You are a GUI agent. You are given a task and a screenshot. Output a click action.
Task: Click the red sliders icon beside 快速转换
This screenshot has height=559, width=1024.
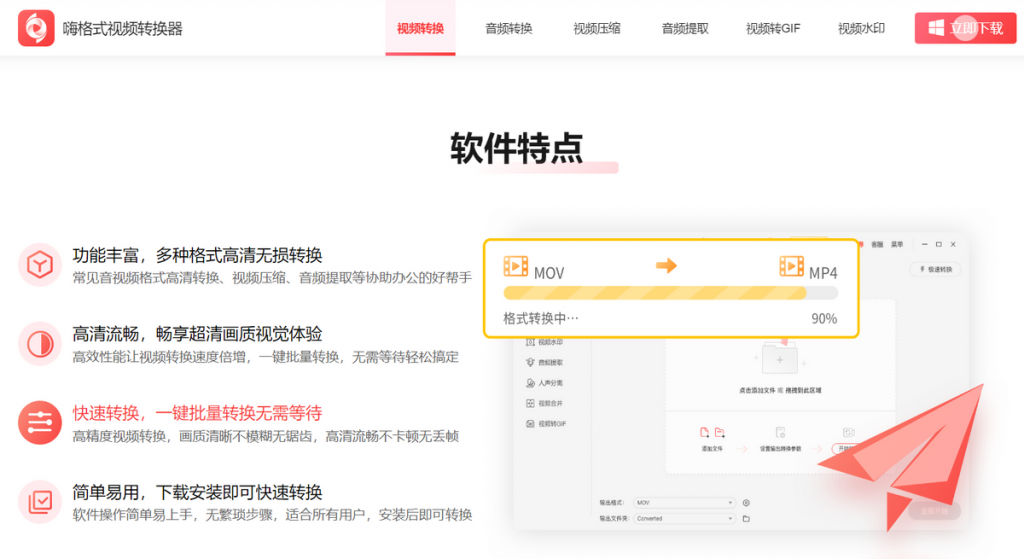click(40, 423)
